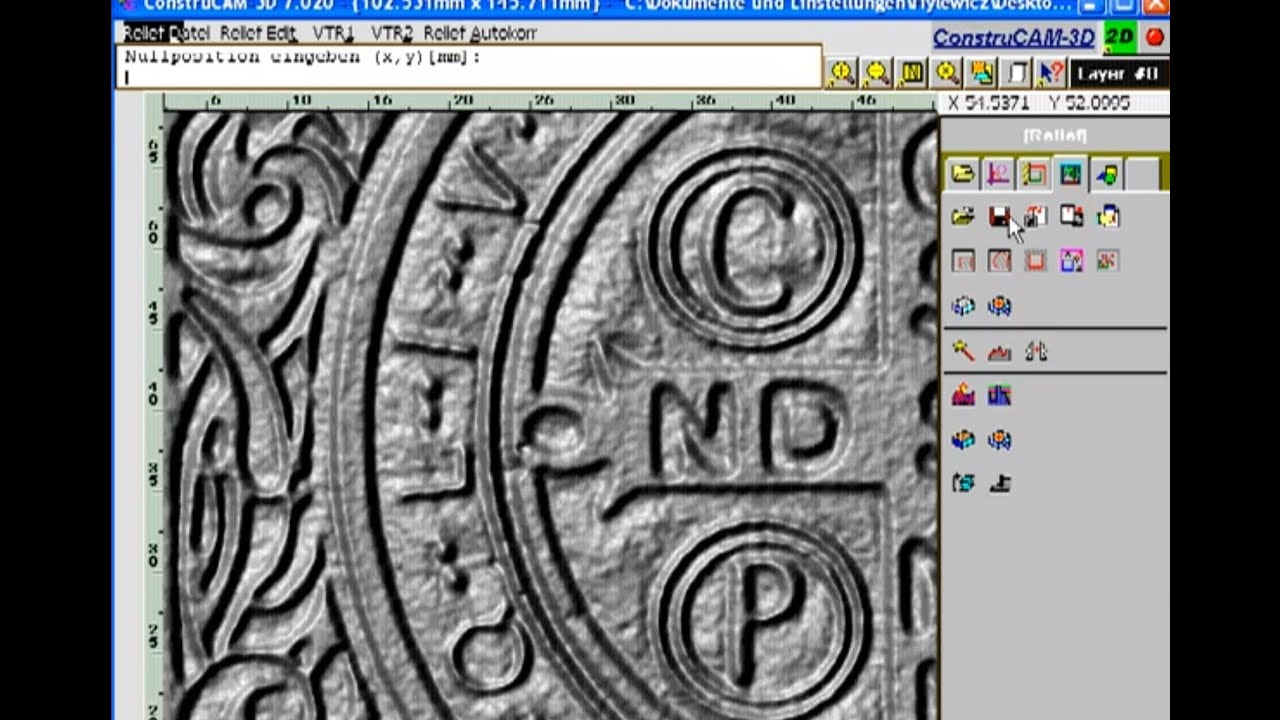1280x720 pixels.
Task: Click the letter C circle on relief
Action: pyautogui.click(x=756, y=246)
